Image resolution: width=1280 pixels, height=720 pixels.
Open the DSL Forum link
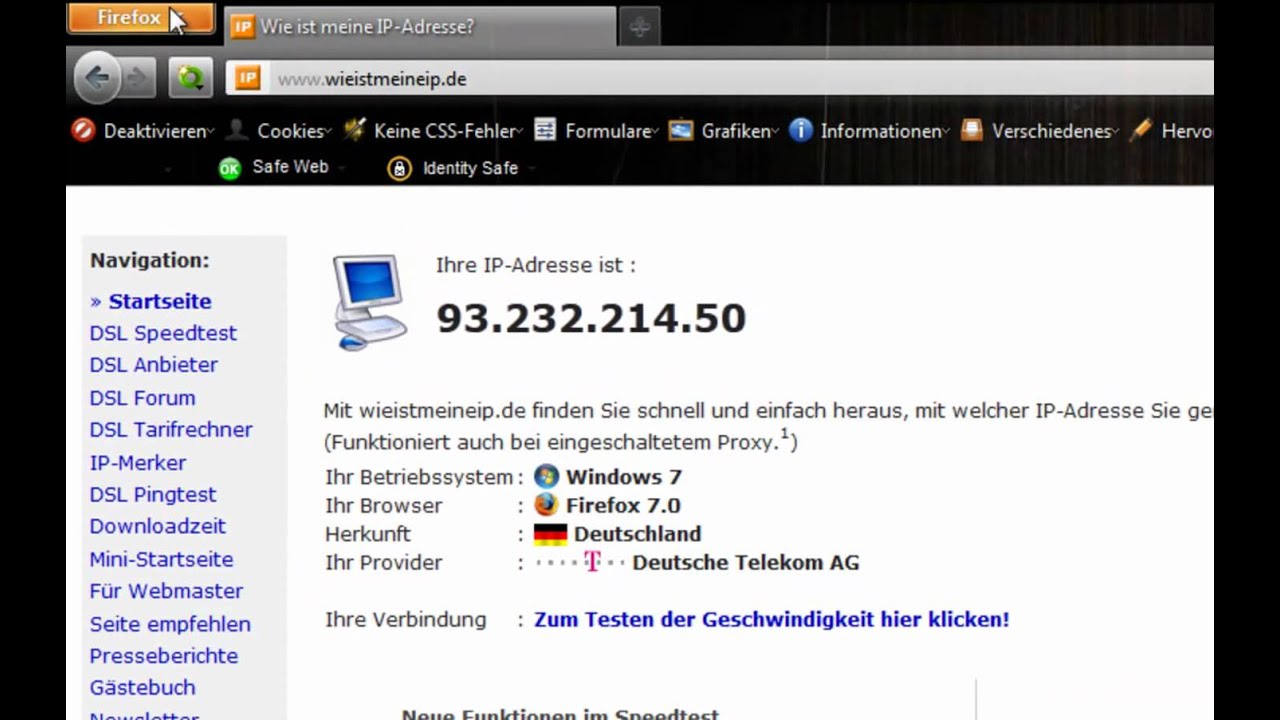[142, 398]
